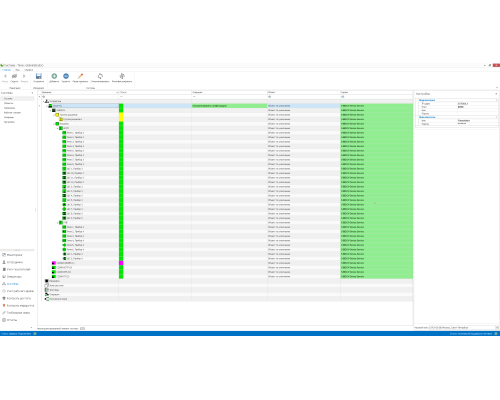Click the Back arrow navigation icon
Viewport: 500px width, 400px height.
[x=5, y=76]
